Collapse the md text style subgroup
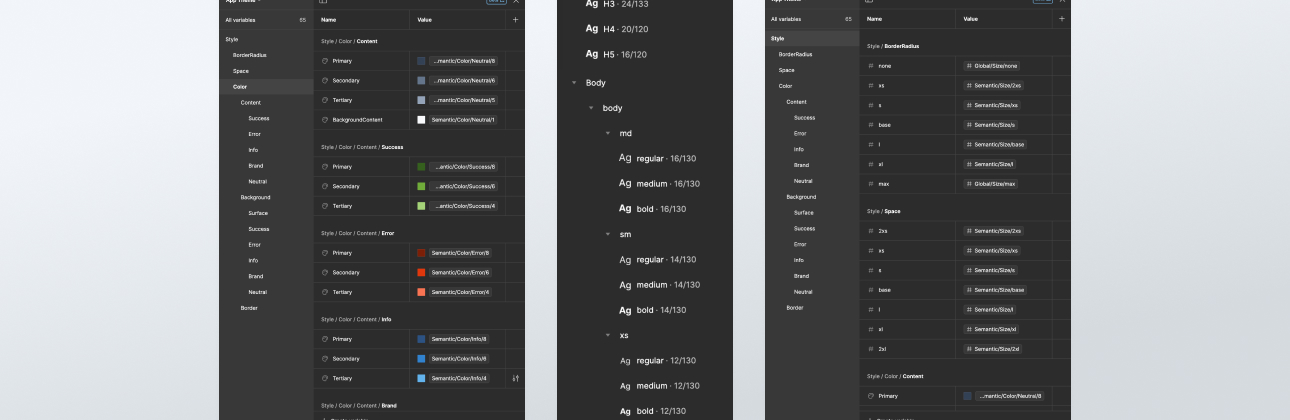Image resolution: width=1290 pixels, height=420 pixels. pyautogui.click(x=608, y=133)
